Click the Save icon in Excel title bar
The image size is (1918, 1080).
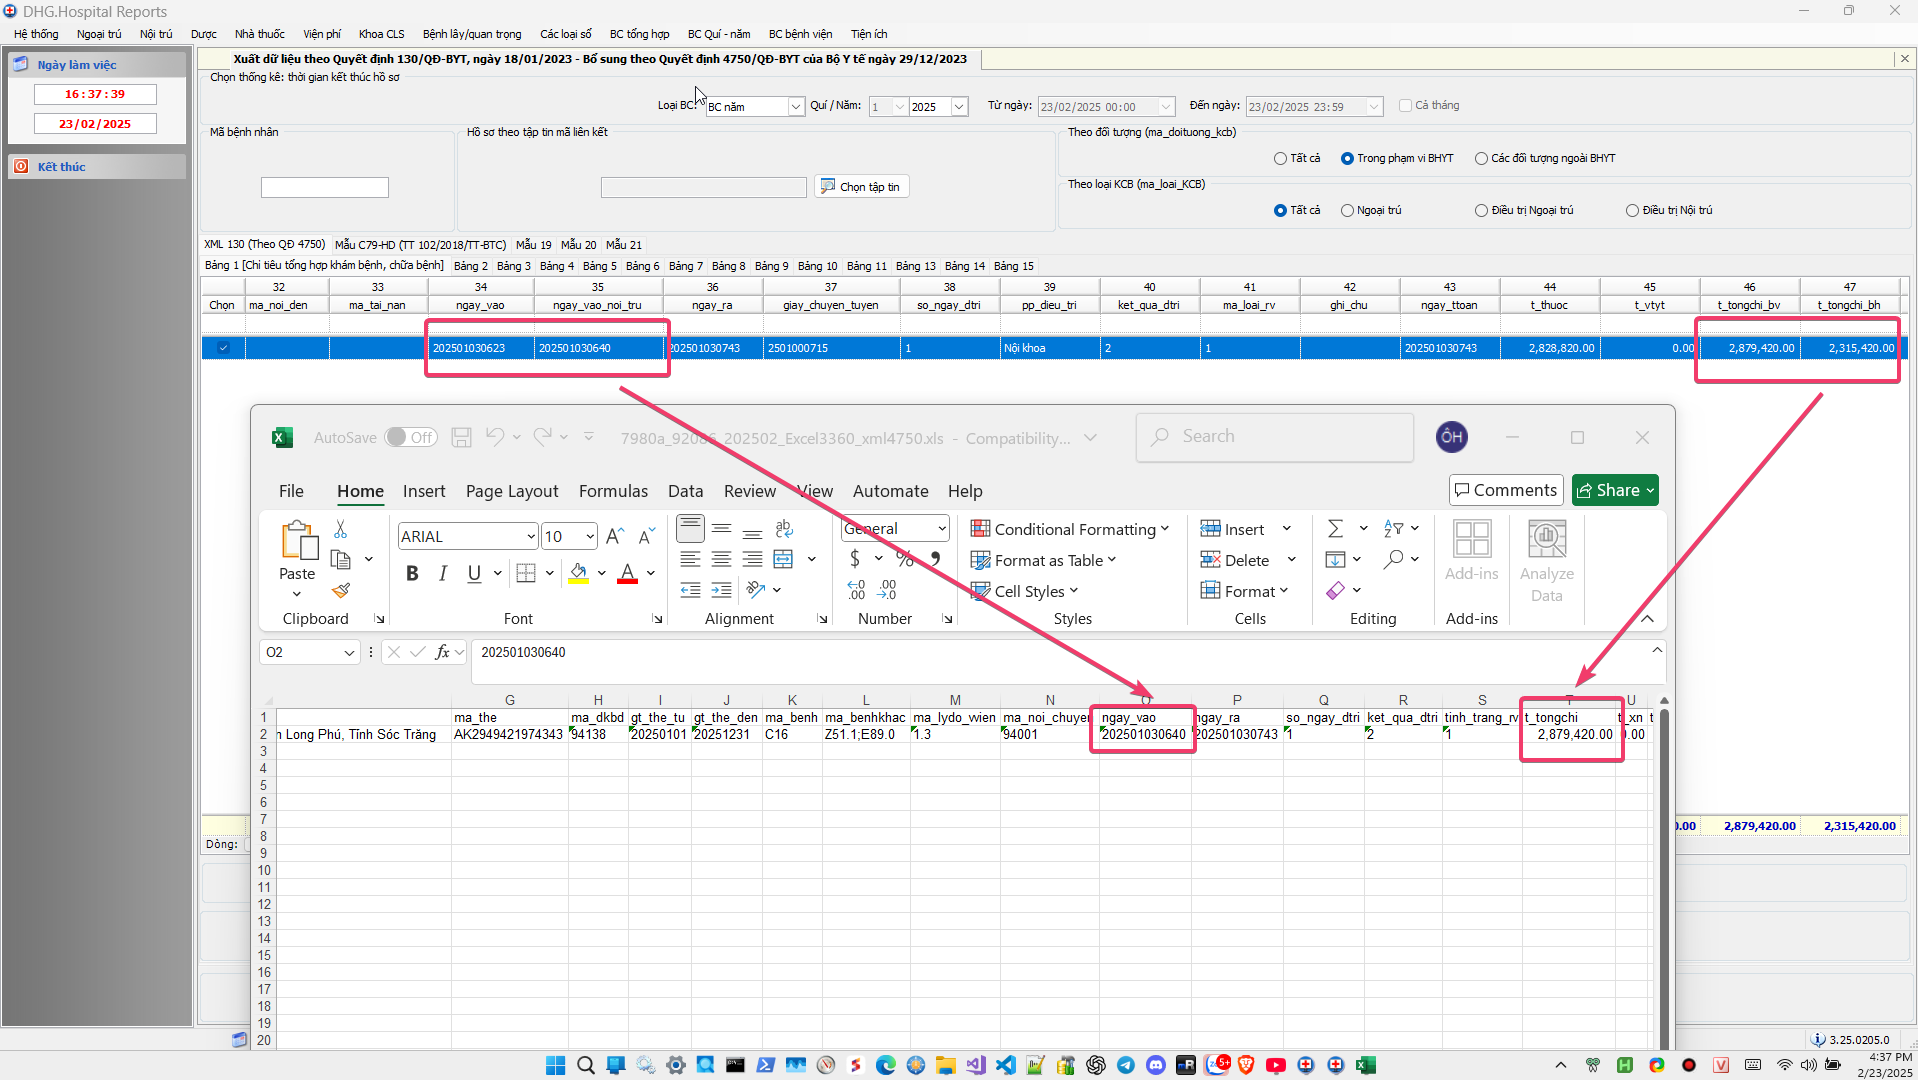[461, 438]
